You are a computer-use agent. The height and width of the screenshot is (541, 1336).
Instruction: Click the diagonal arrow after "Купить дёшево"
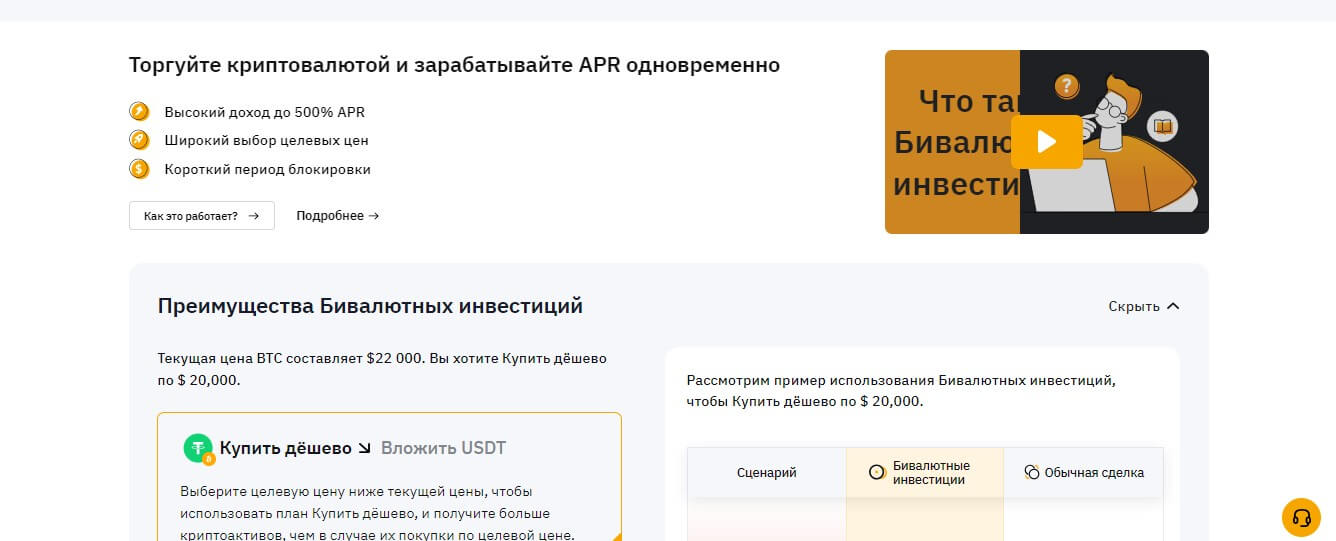[365, 448]
